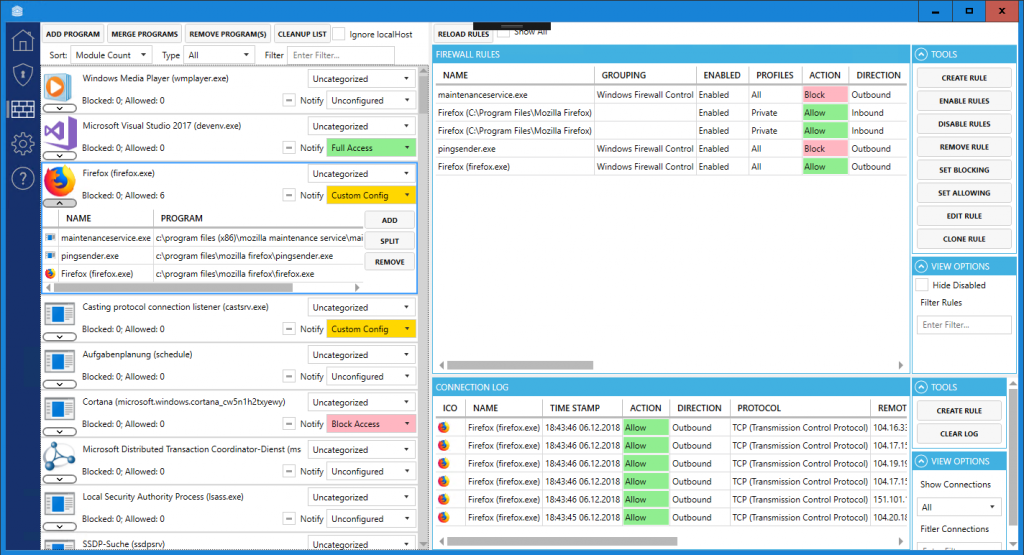
Task: Open the Type All dropdown
Action: coord(219,55)
